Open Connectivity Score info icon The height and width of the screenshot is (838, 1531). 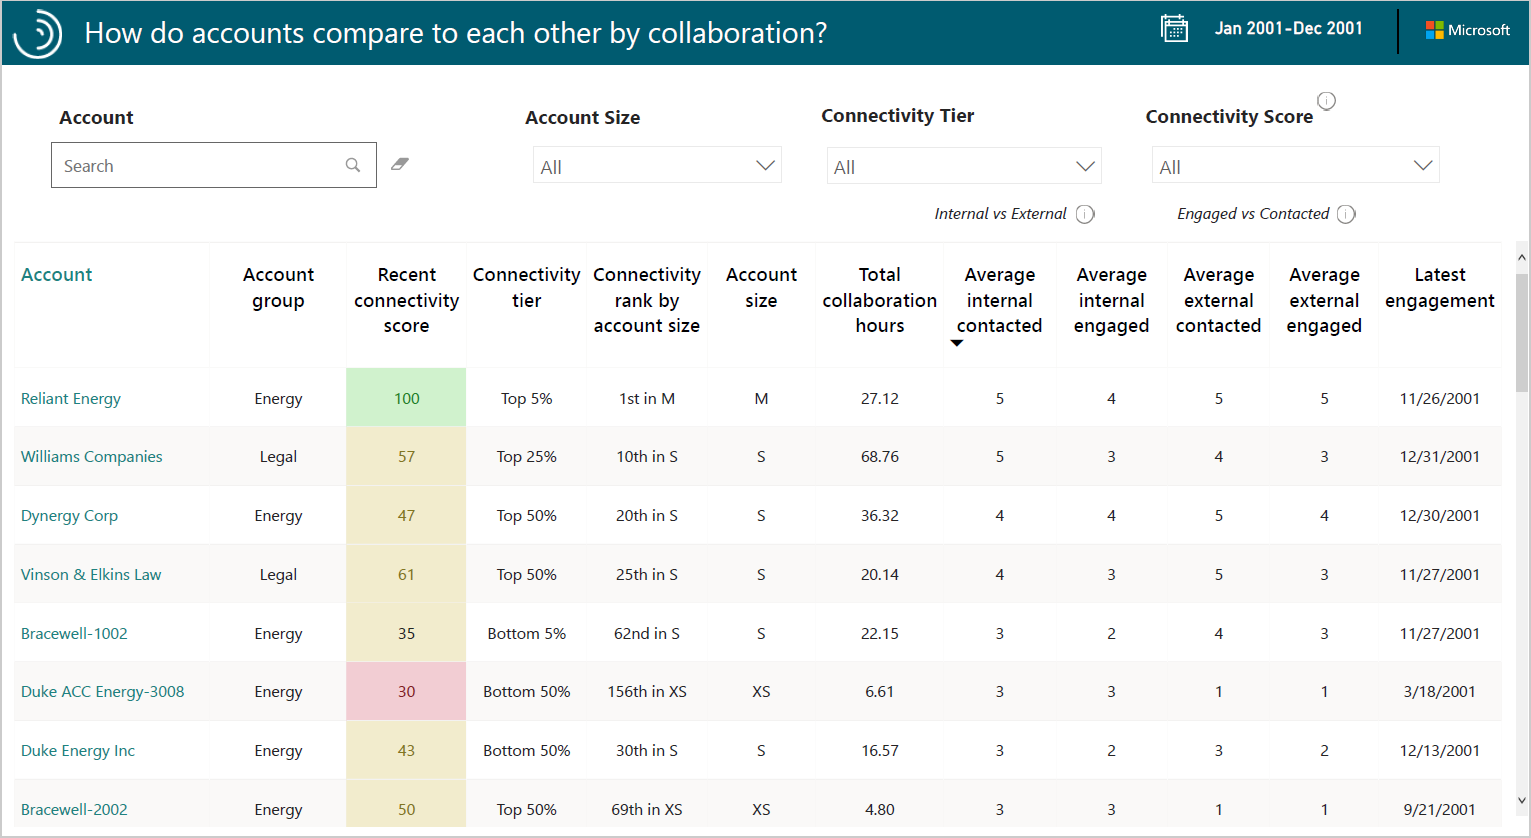tap(1326, 101)
